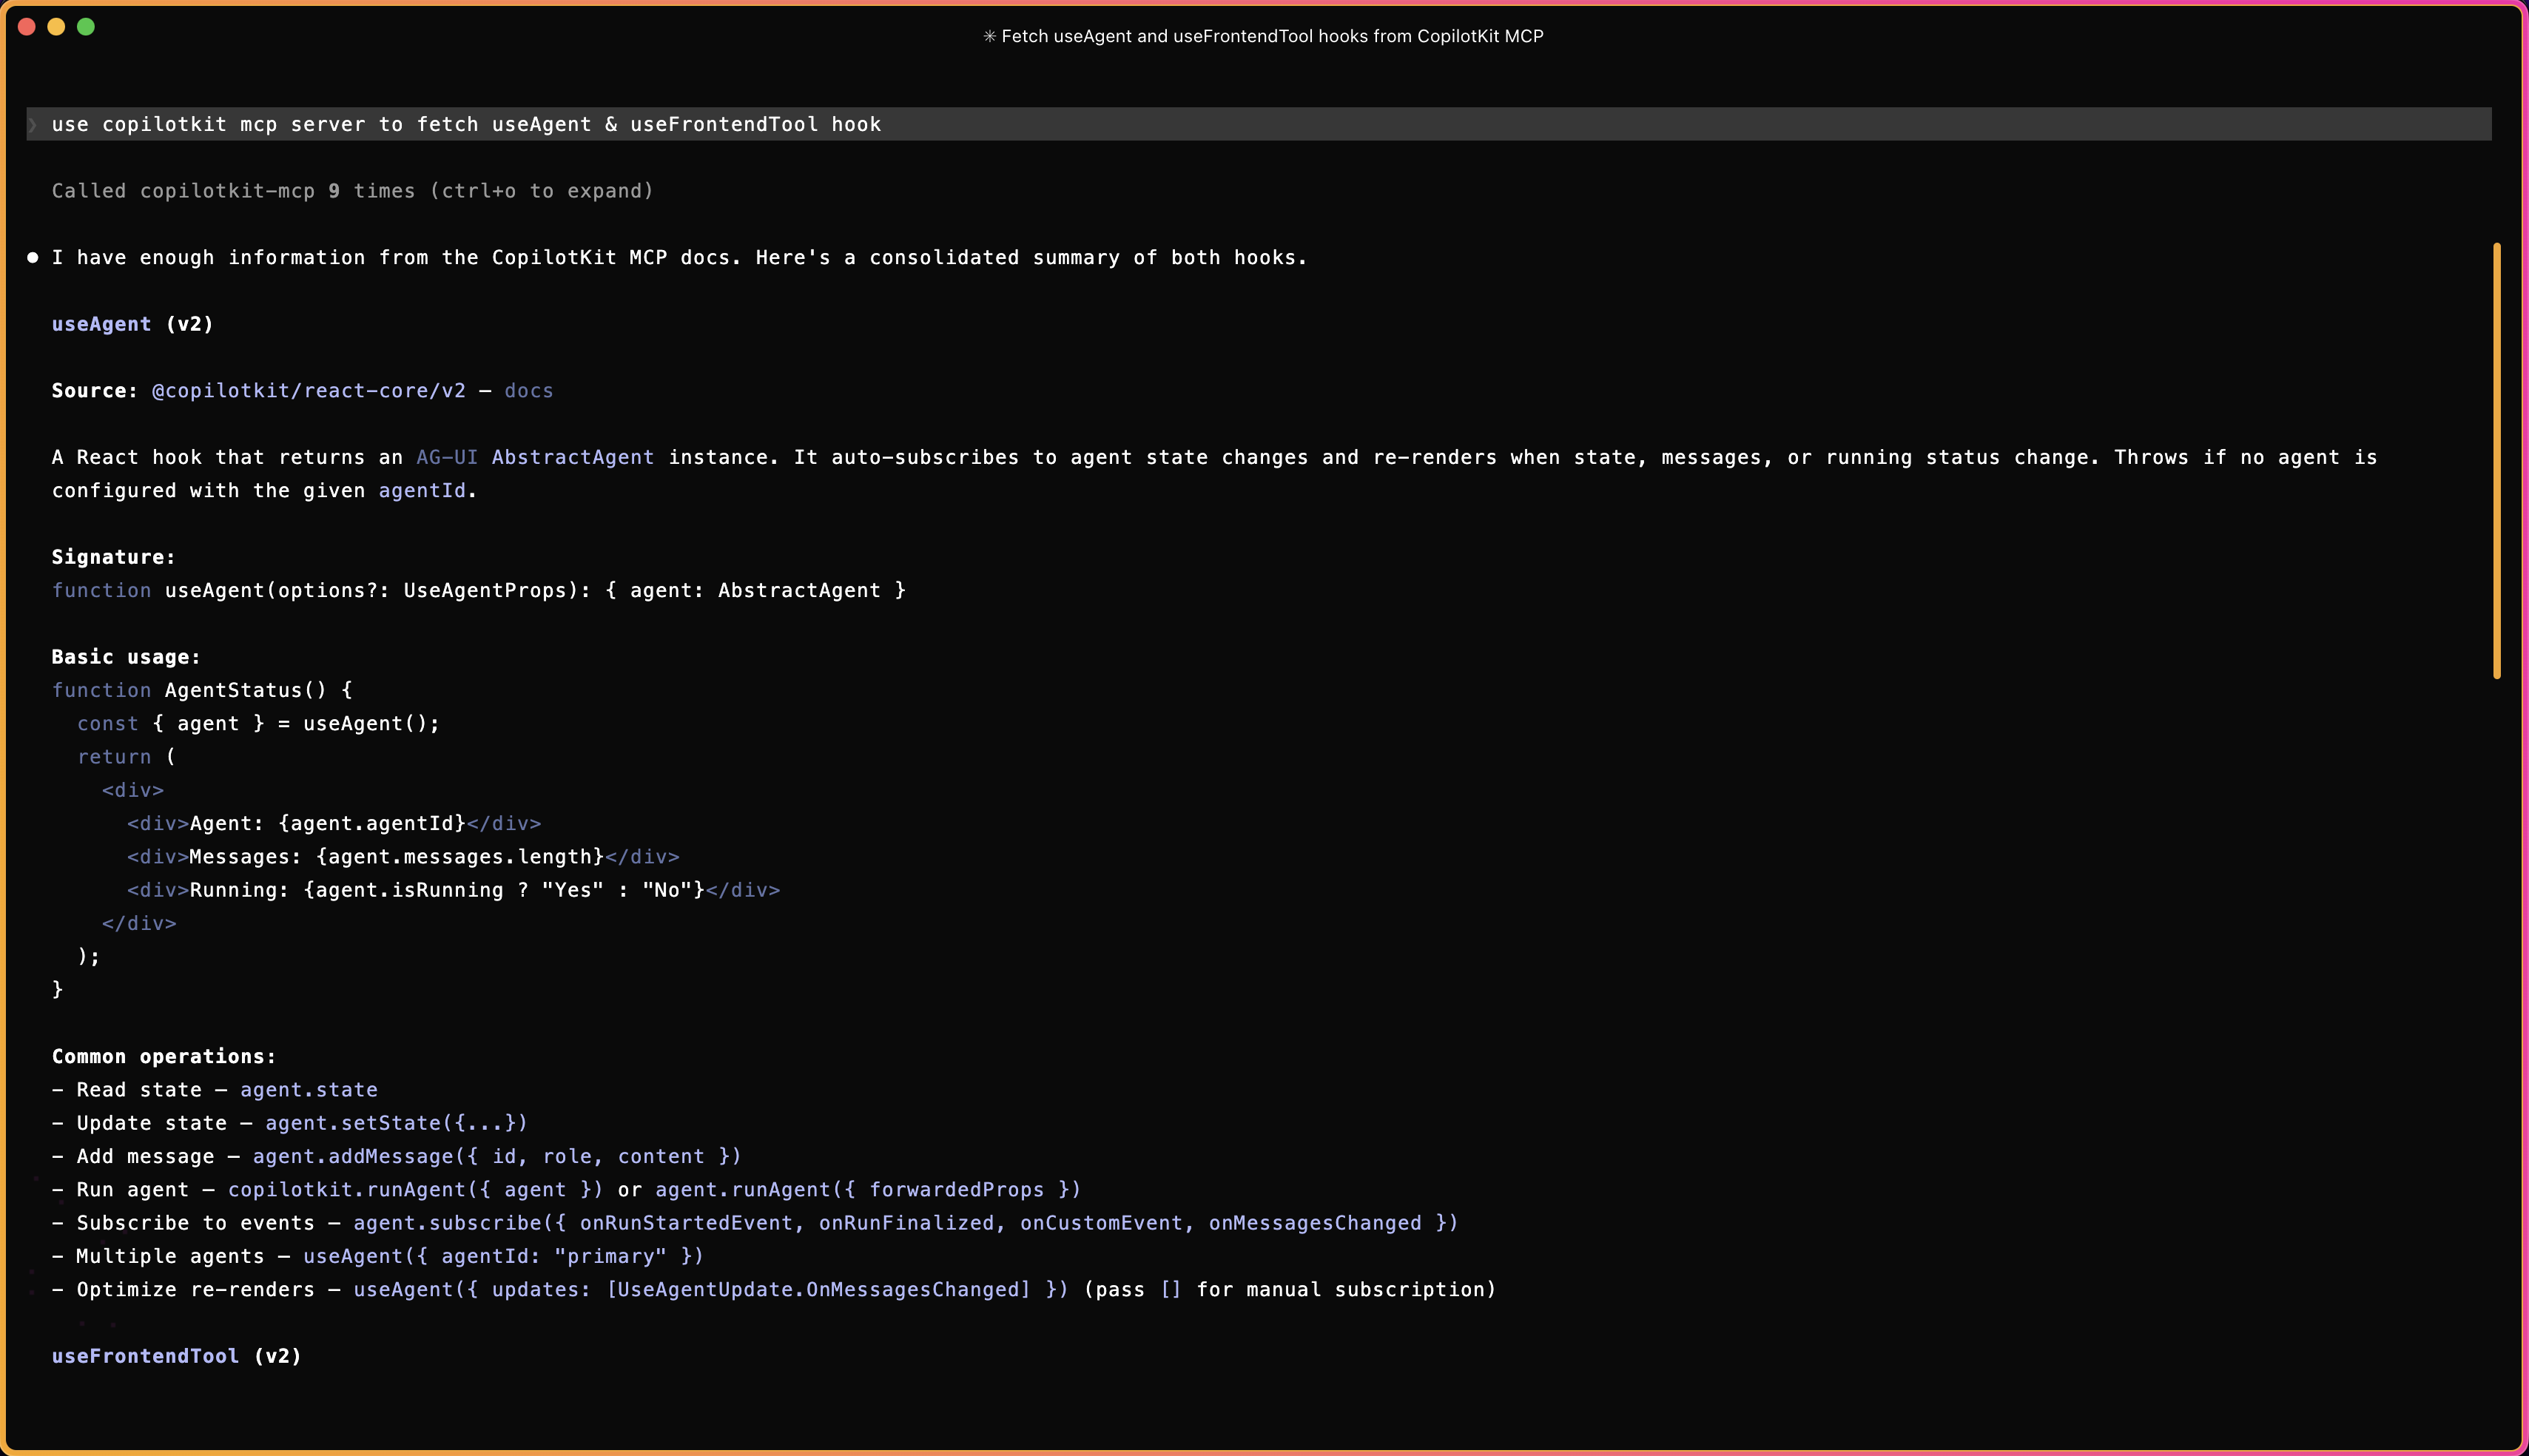This screenshot has height=1456, width=2529.
Task: Click the '(pass [] for manual subscription)' note
Action: (1290, 1290)
